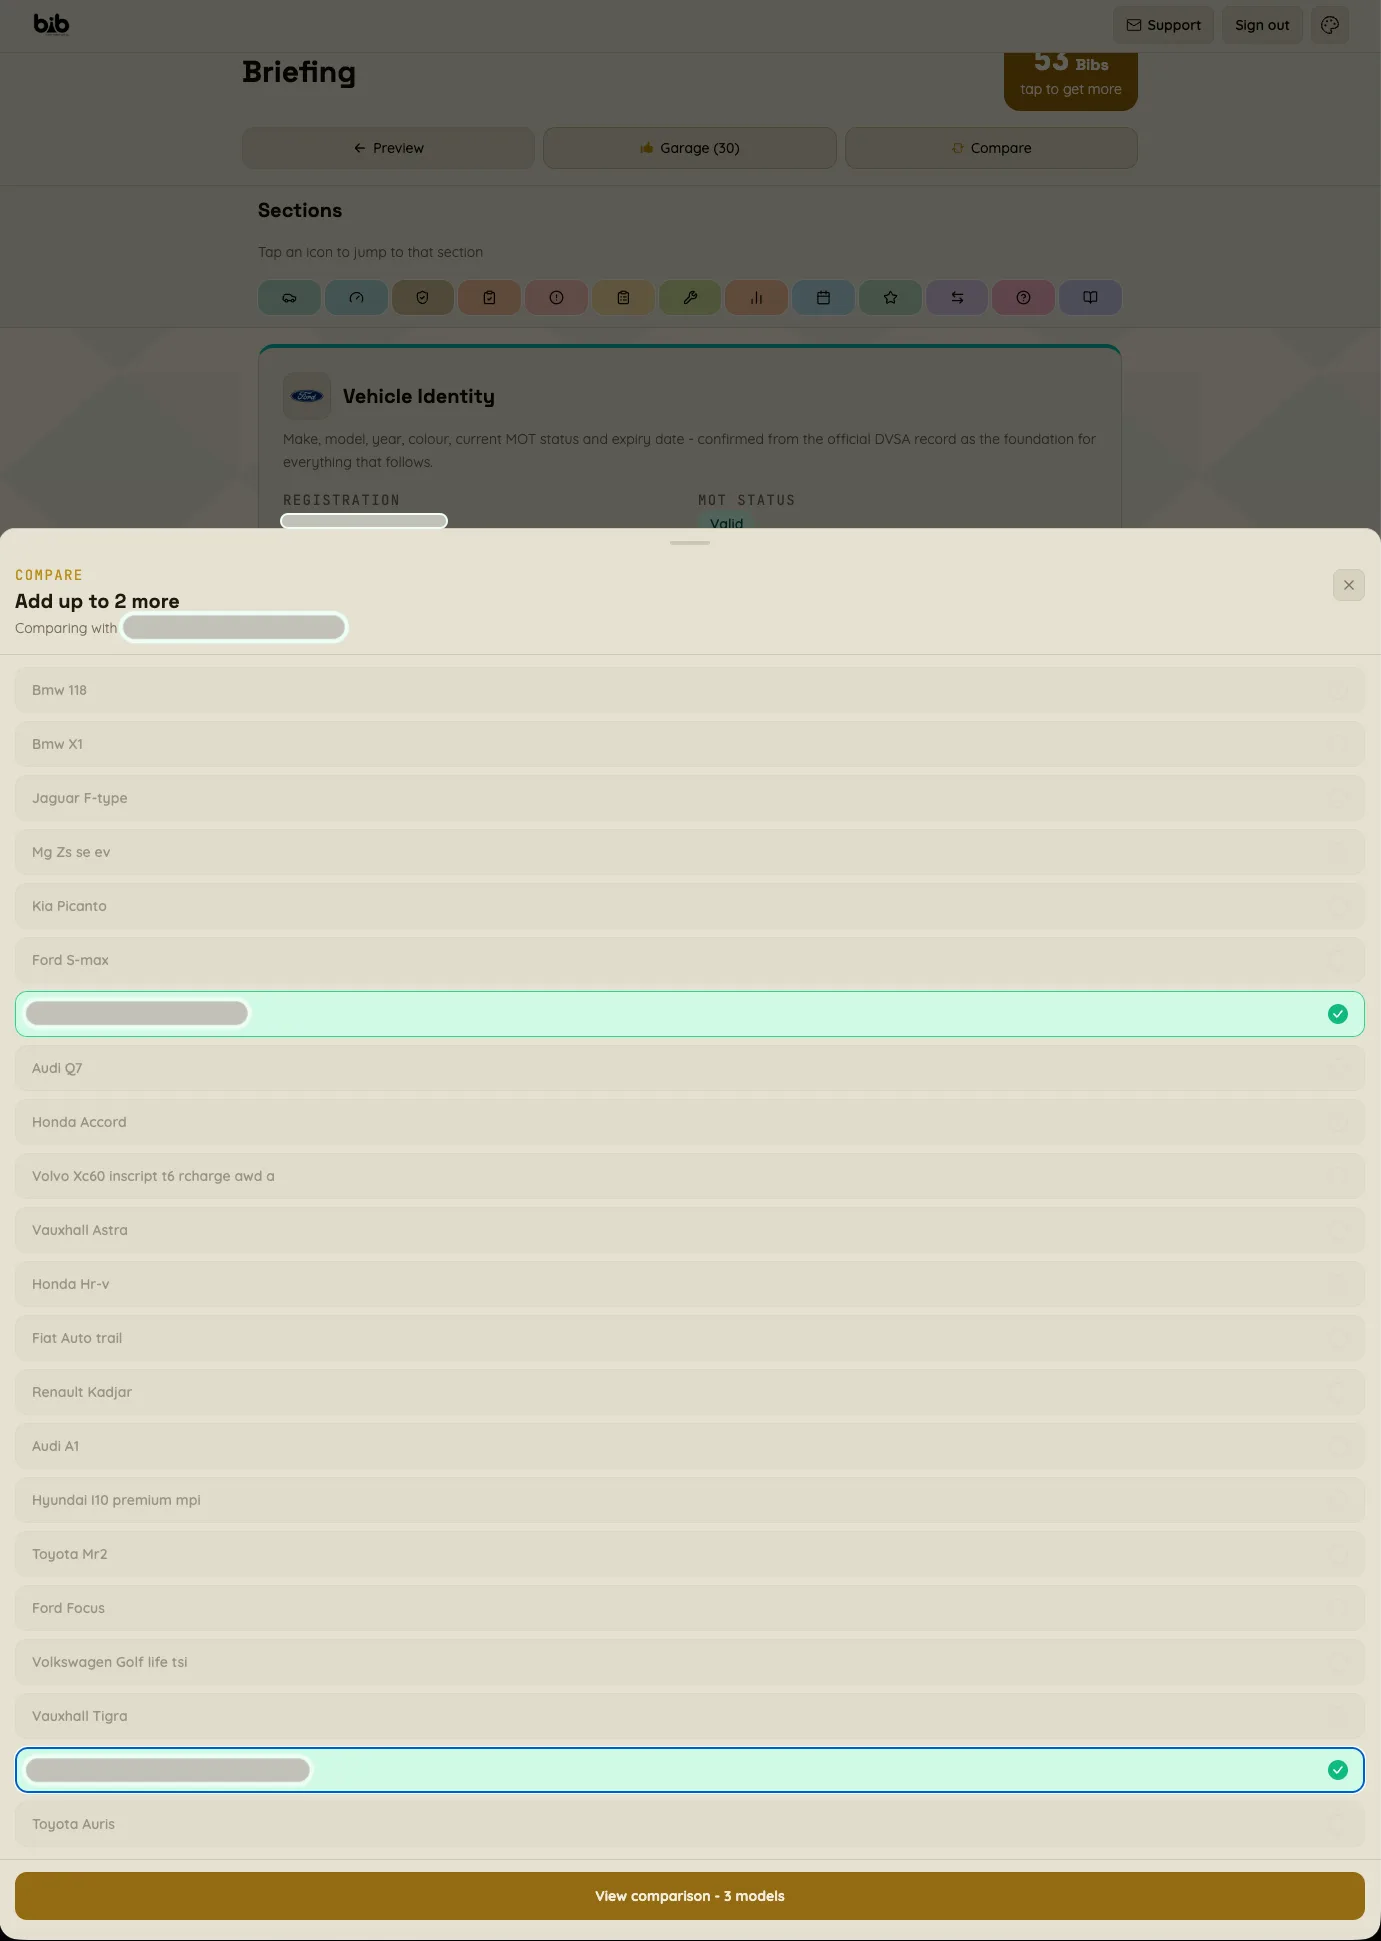
Task: Click the Ford logo beside Vehicle Identity
Action: 307,397
